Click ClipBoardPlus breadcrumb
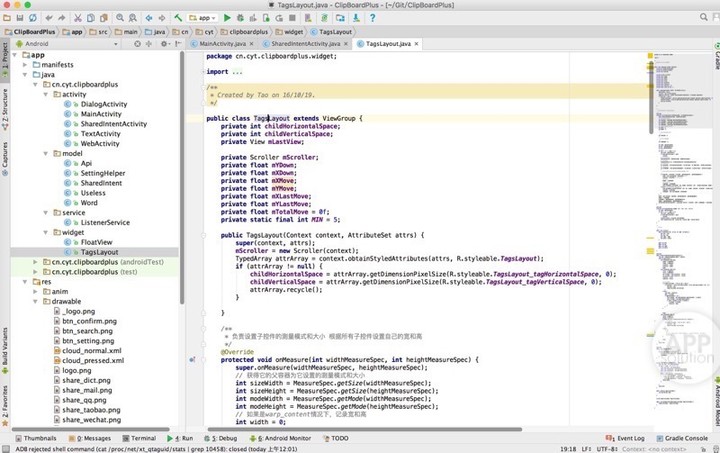This screenshot has height=453, width=720. click(30, 32)
